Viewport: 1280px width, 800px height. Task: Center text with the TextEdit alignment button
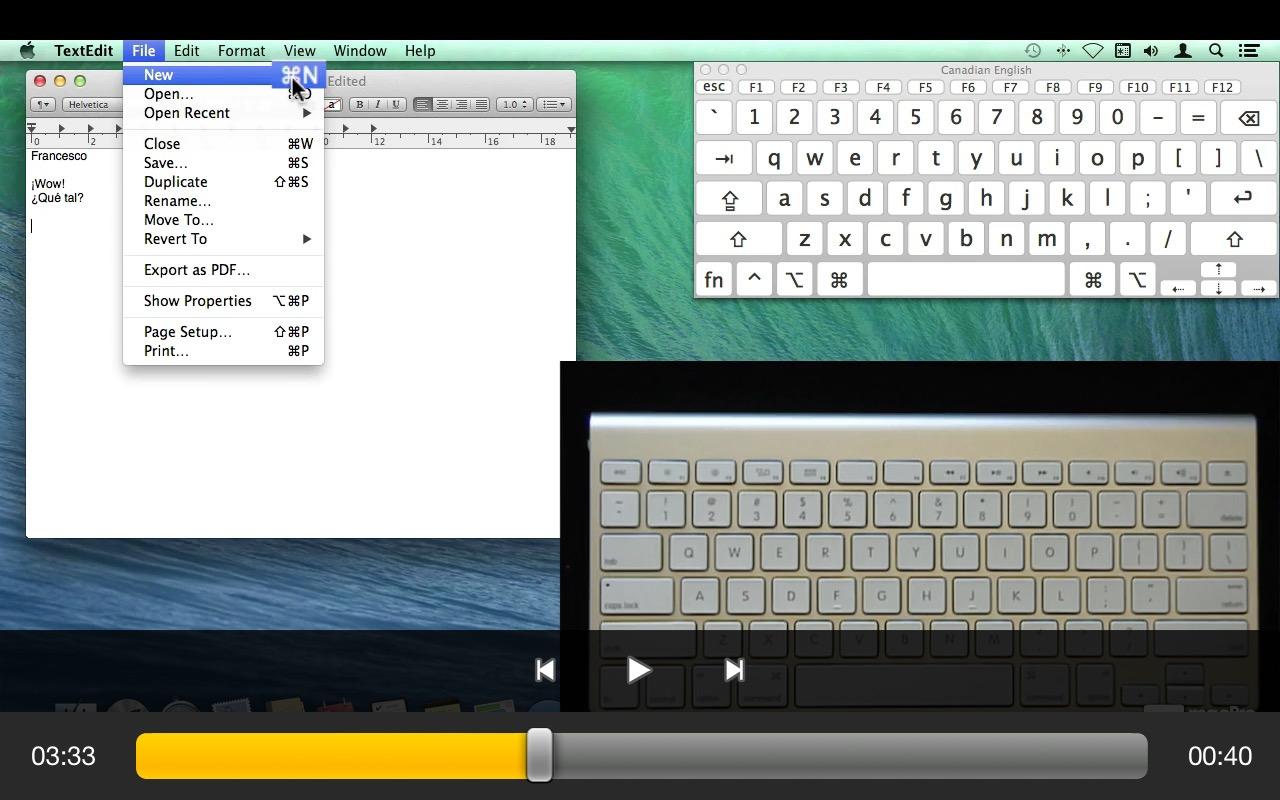point(442,104)
